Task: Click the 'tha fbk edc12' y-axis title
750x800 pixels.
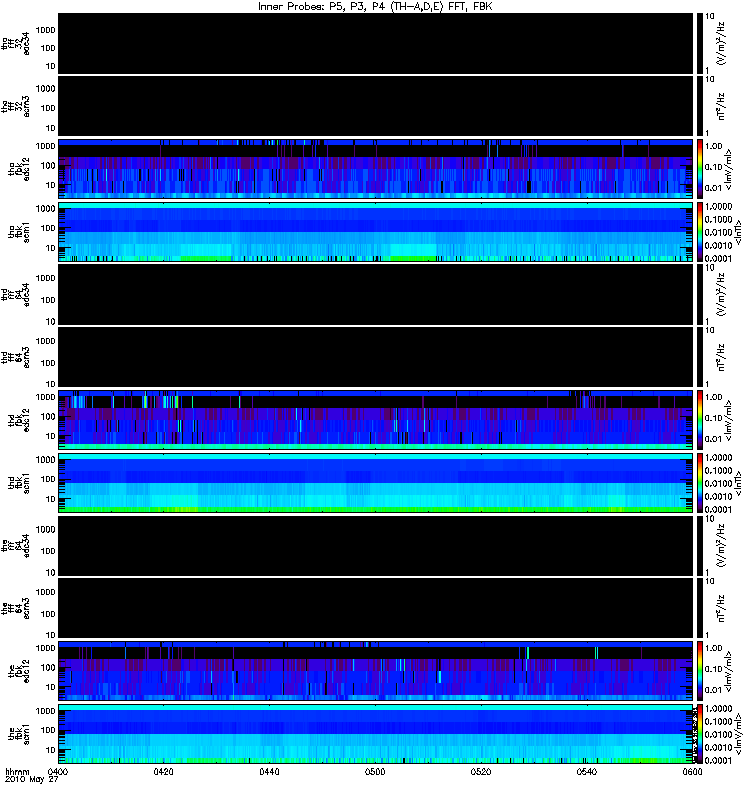Action: tap(20, 169)
